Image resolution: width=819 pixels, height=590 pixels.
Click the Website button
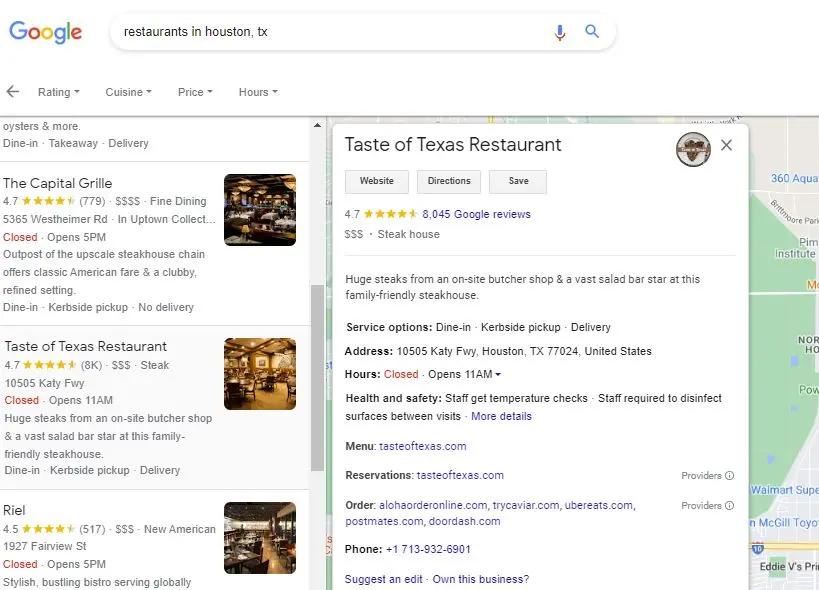tap(377, 181)
